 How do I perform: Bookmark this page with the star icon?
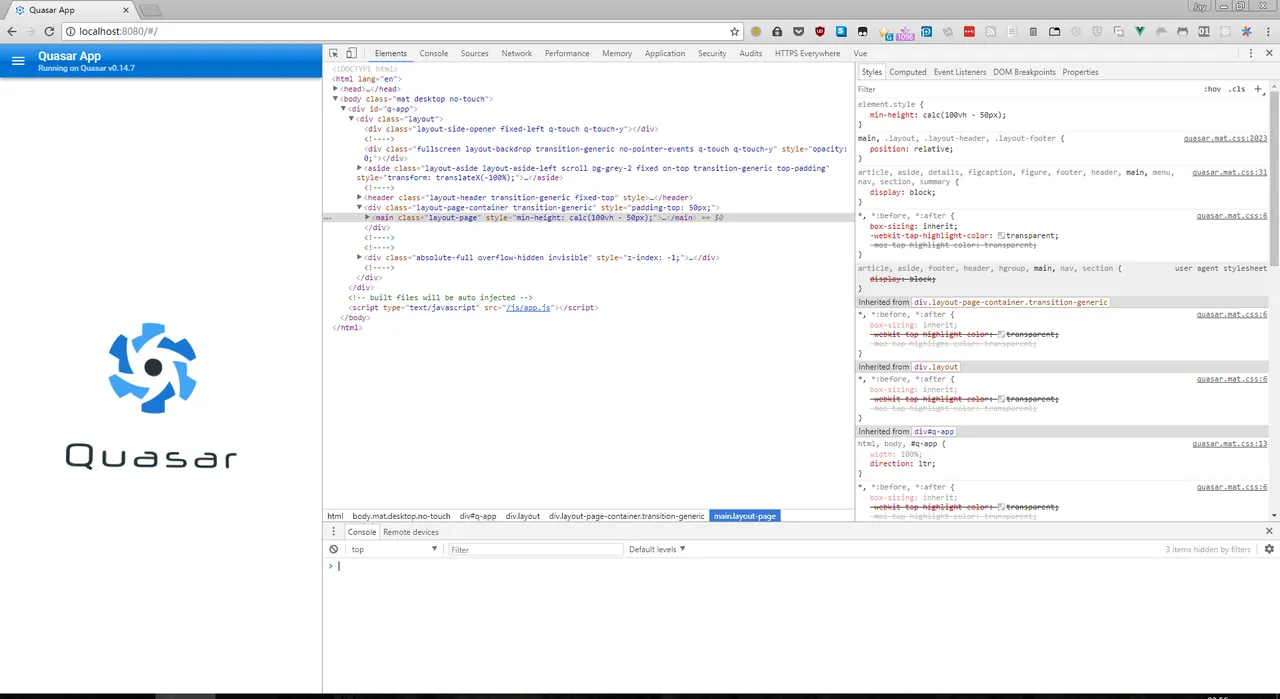tap(734, 32)
